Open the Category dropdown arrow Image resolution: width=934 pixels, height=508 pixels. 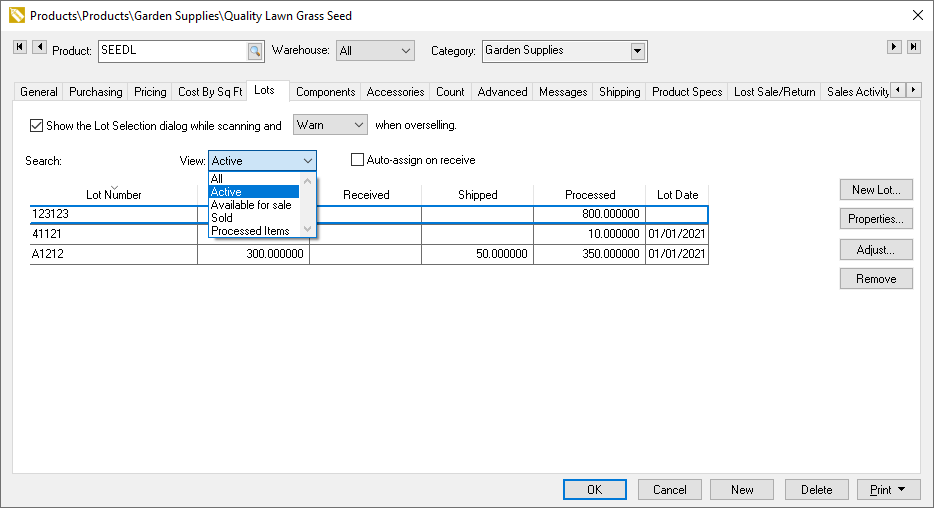pyautogui.click(x=637, y=51)
